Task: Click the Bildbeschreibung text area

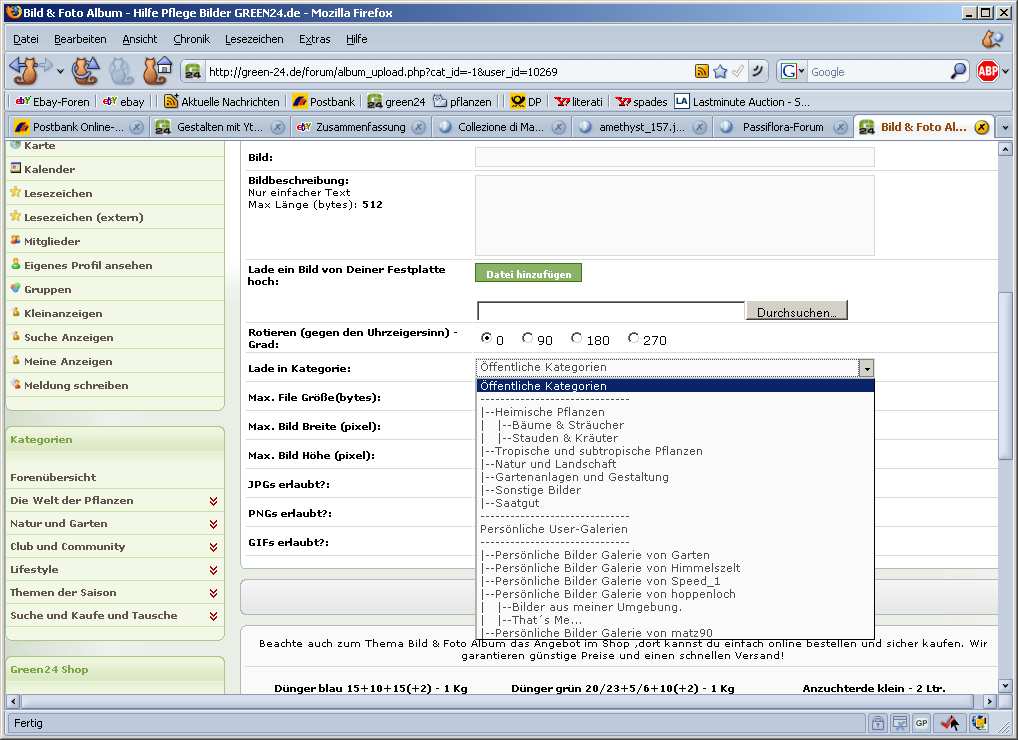Action: pyautogui.click(x=674, y=215)
